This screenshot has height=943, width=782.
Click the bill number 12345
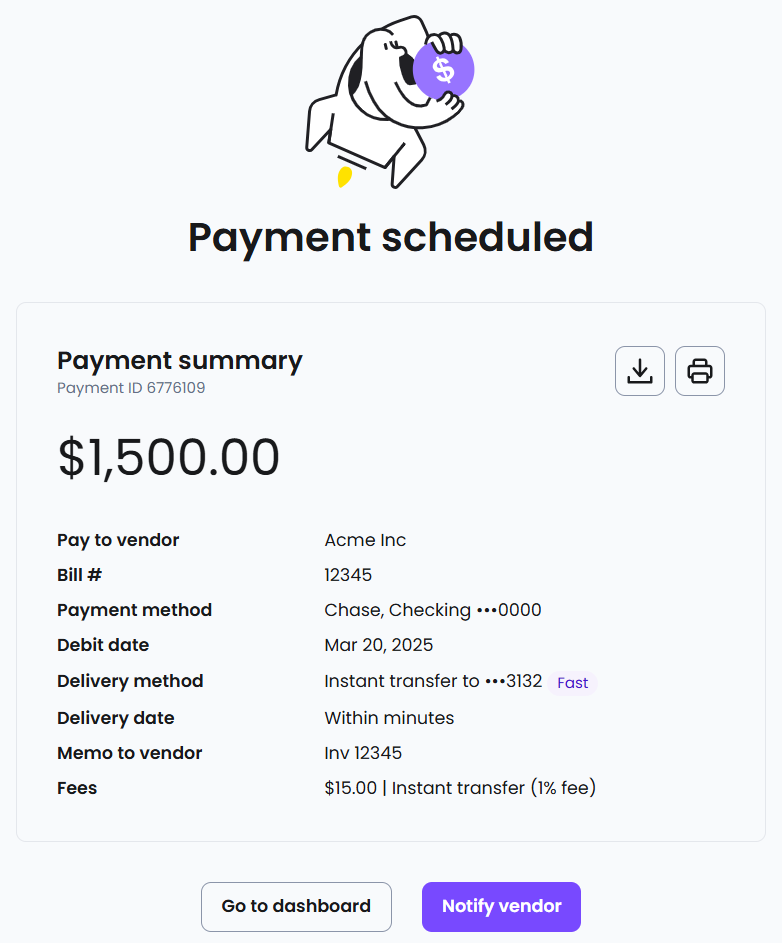coord(348,575)
